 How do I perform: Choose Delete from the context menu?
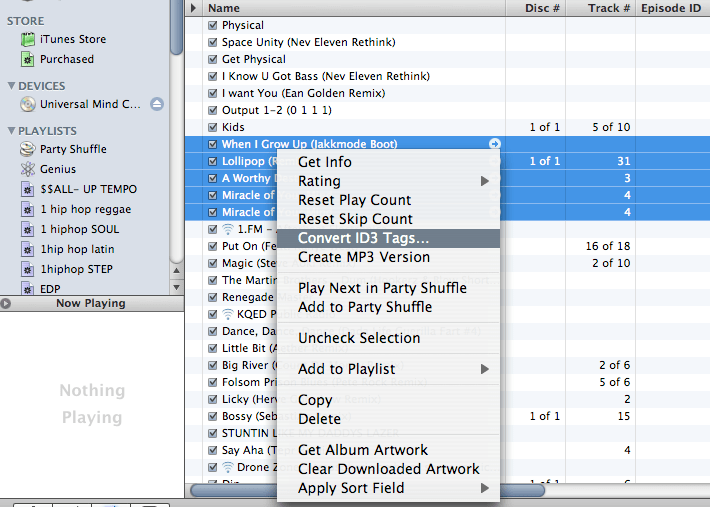pyautogui.click(x=388, y=419)
